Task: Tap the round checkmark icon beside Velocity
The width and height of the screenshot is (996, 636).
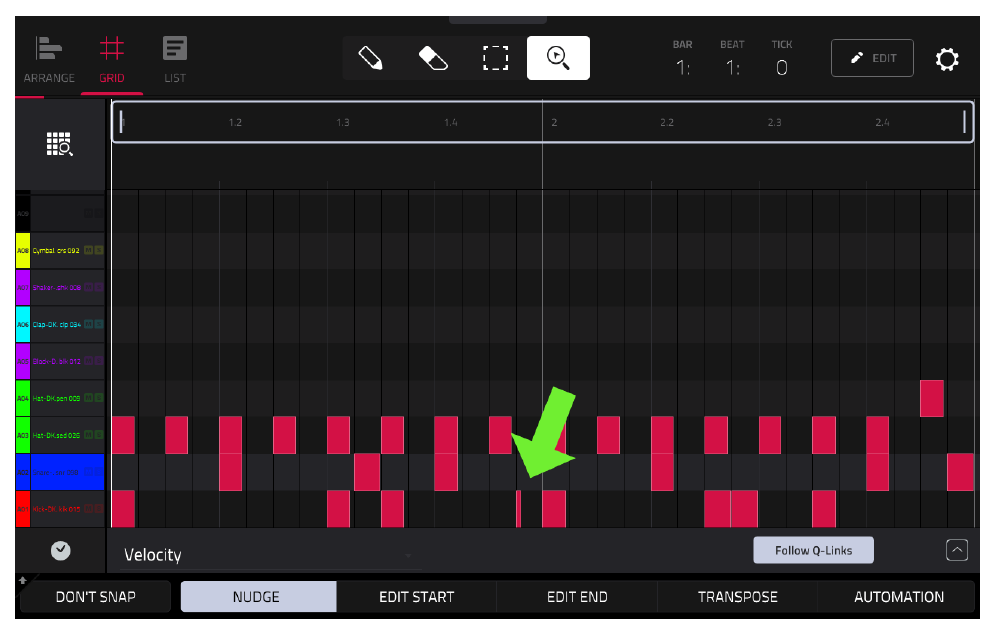Action: pyautogui.click(x=60, y=550)
